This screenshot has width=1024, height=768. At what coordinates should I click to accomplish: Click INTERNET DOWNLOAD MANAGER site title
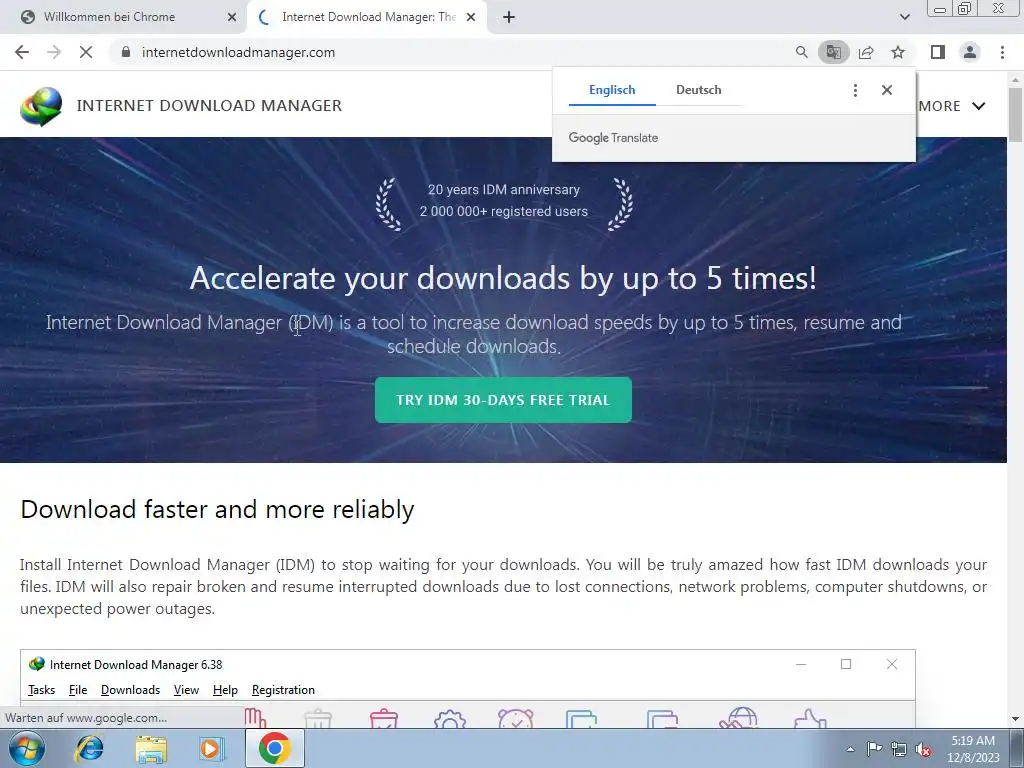pos(209,106)
